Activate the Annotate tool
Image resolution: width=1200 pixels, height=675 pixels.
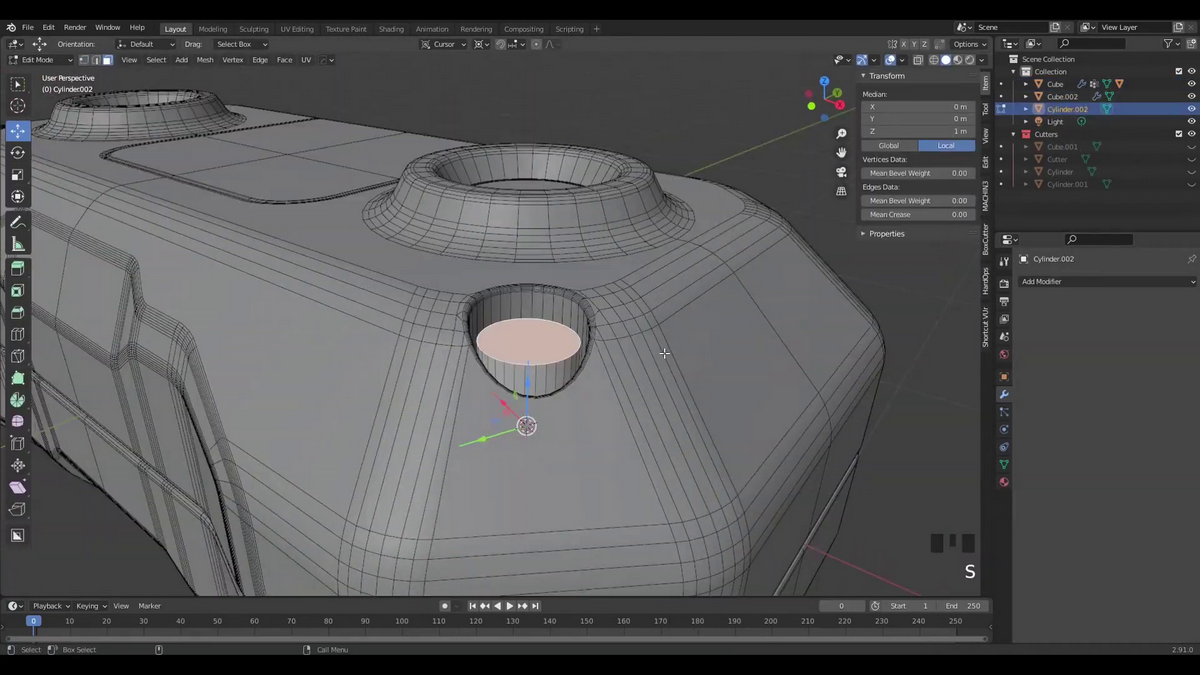coord(17,222)
